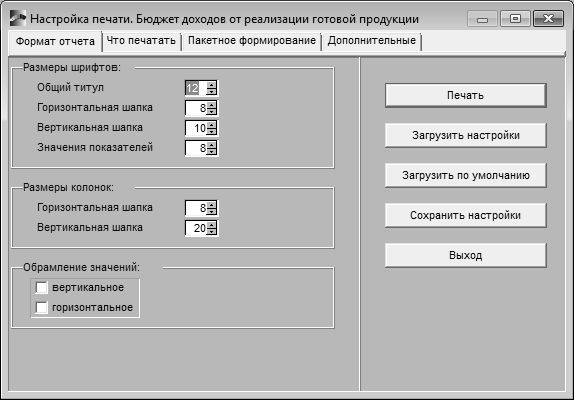This screenshot has height=400, width=574.
Task: Click Загрузить по умолчанию button
Action: [x=466, y=175]
